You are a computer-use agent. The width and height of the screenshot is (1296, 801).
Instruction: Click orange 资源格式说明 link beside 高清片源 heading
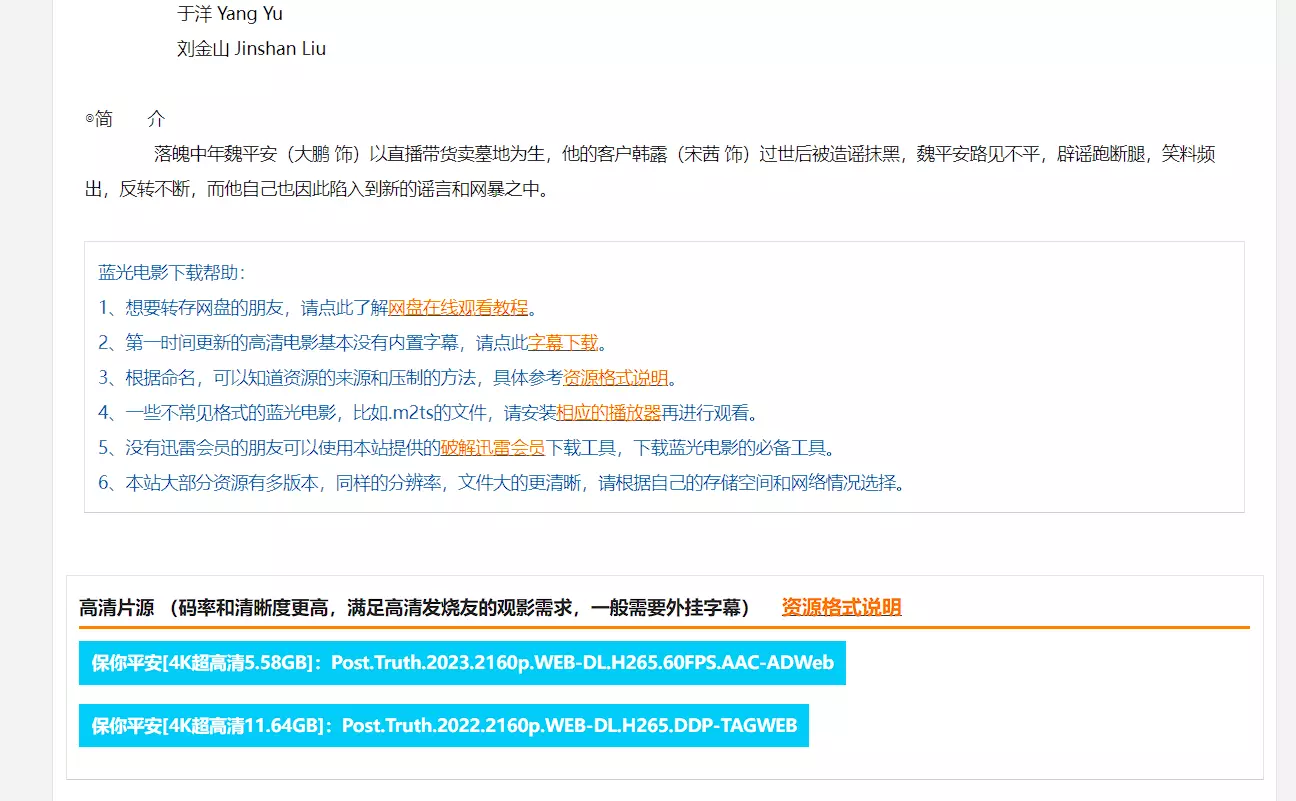click(x=841, y=607)
